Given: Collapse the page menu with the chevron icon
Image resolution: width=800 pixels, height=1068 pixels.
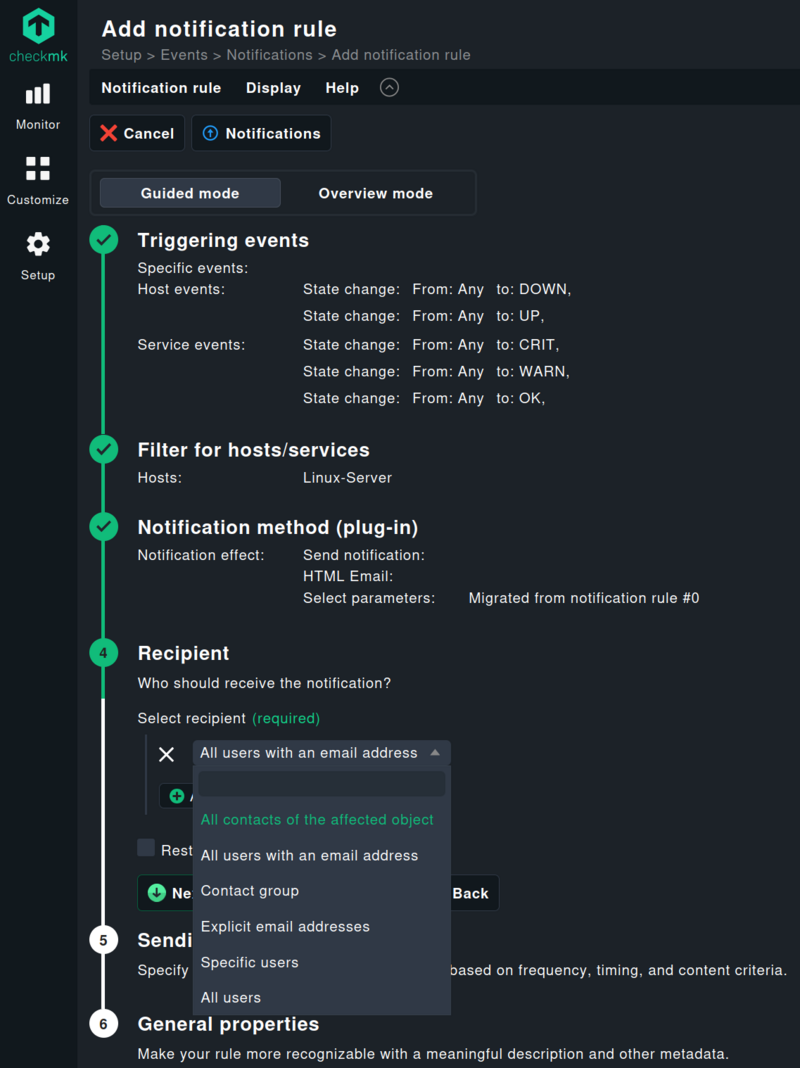Looking at the screenshot, I should (389, 87).
